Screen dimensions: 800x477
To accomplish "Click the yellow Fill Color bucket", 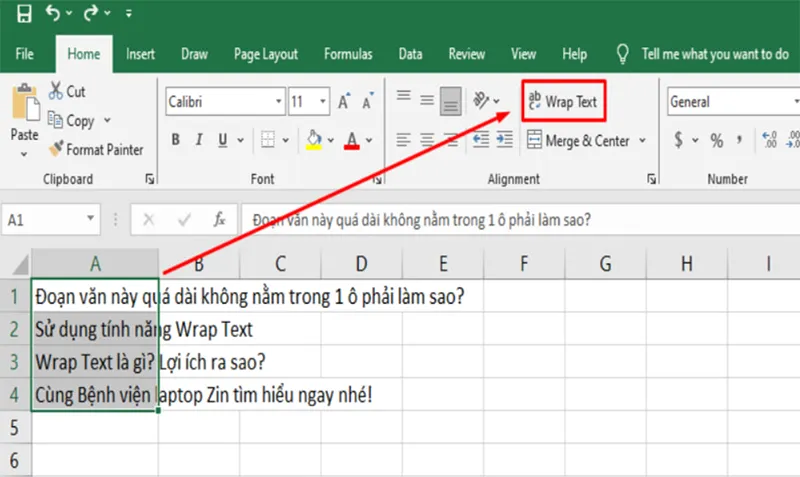I will click(313, 140).
